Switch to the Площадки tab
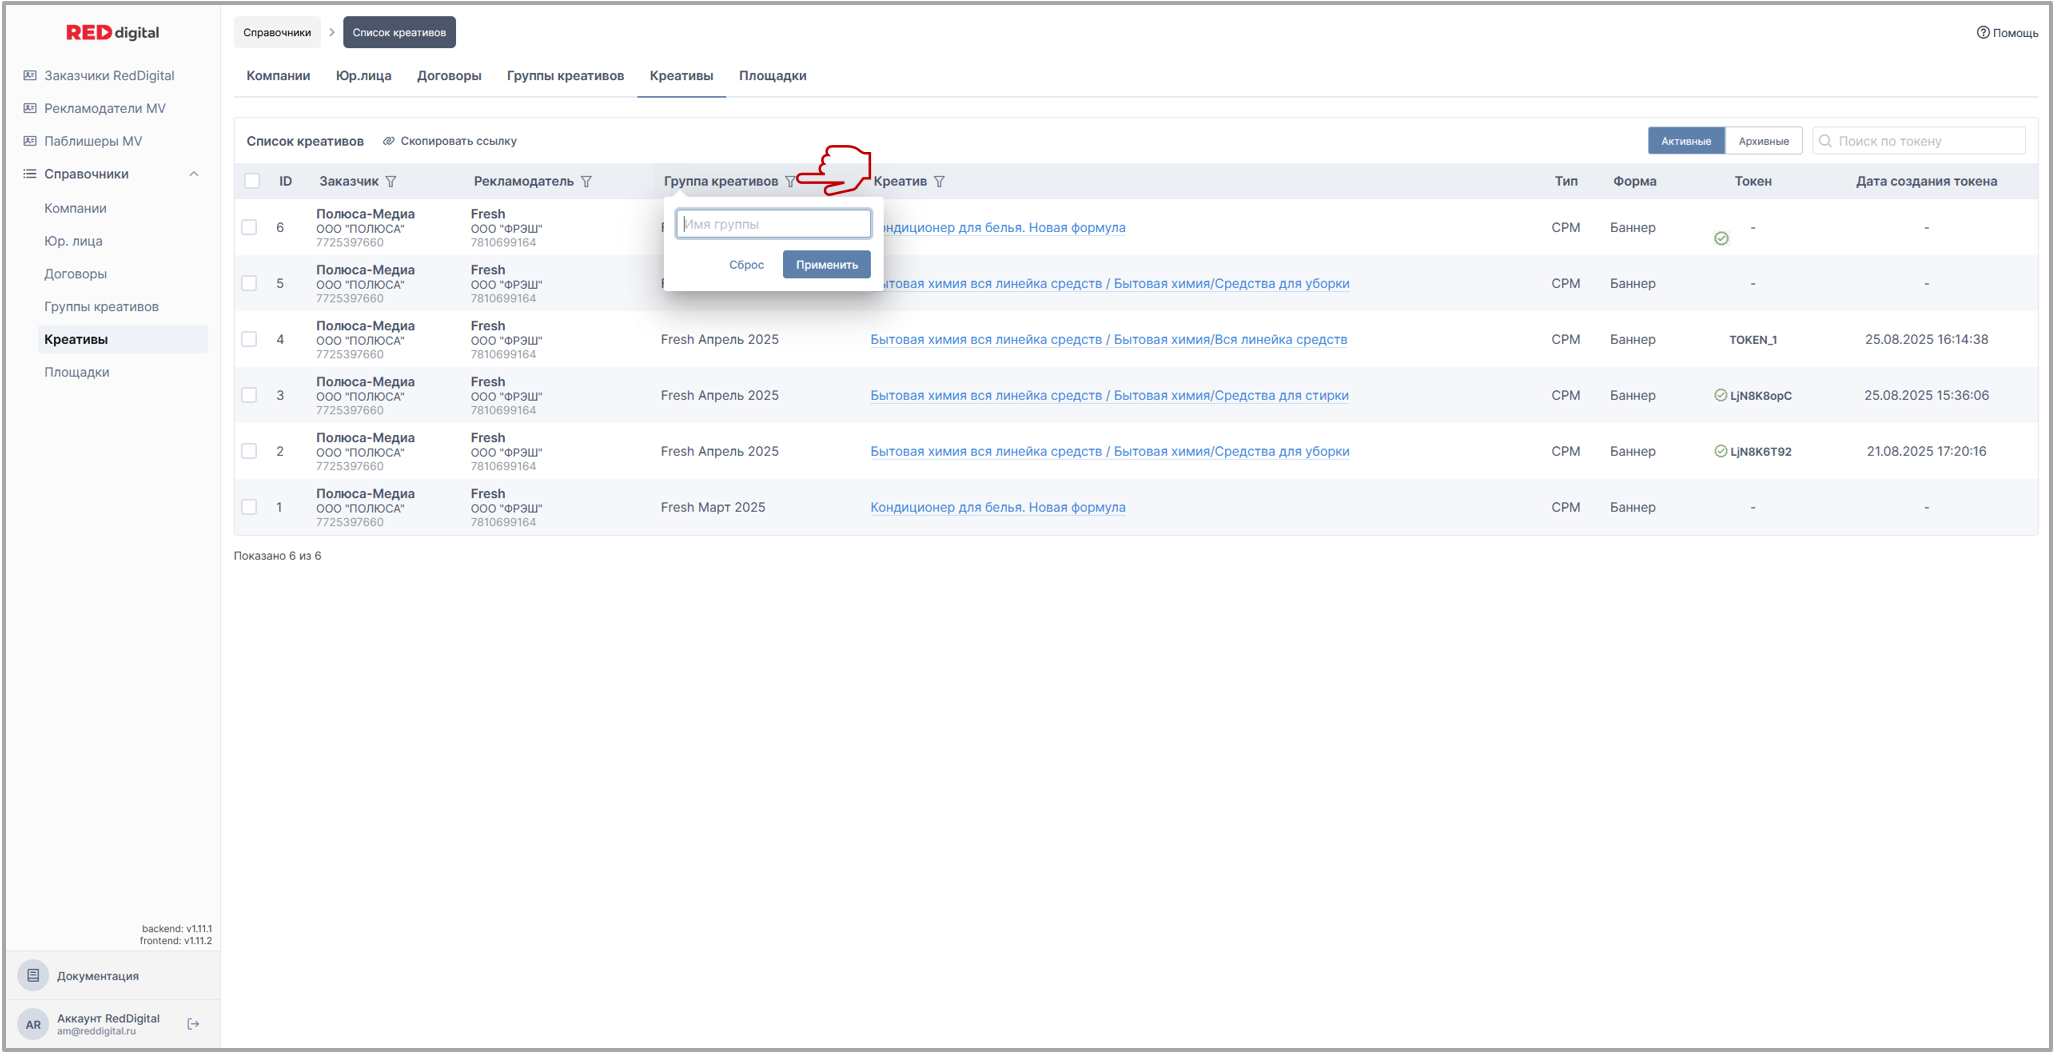 772,76
